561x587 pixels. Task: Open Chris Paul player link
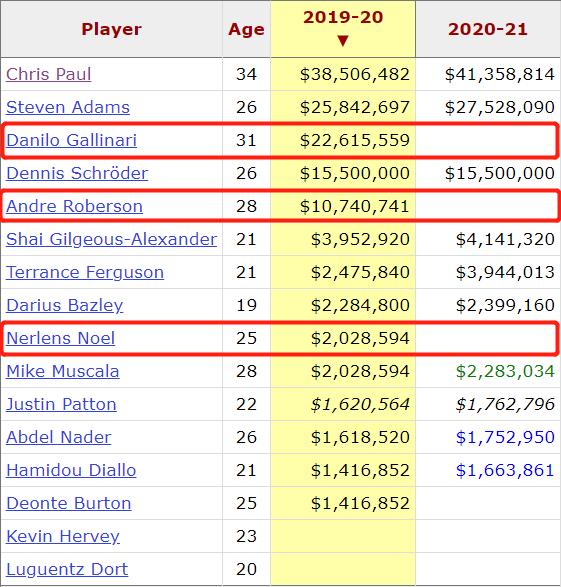[x=49, y=74]
